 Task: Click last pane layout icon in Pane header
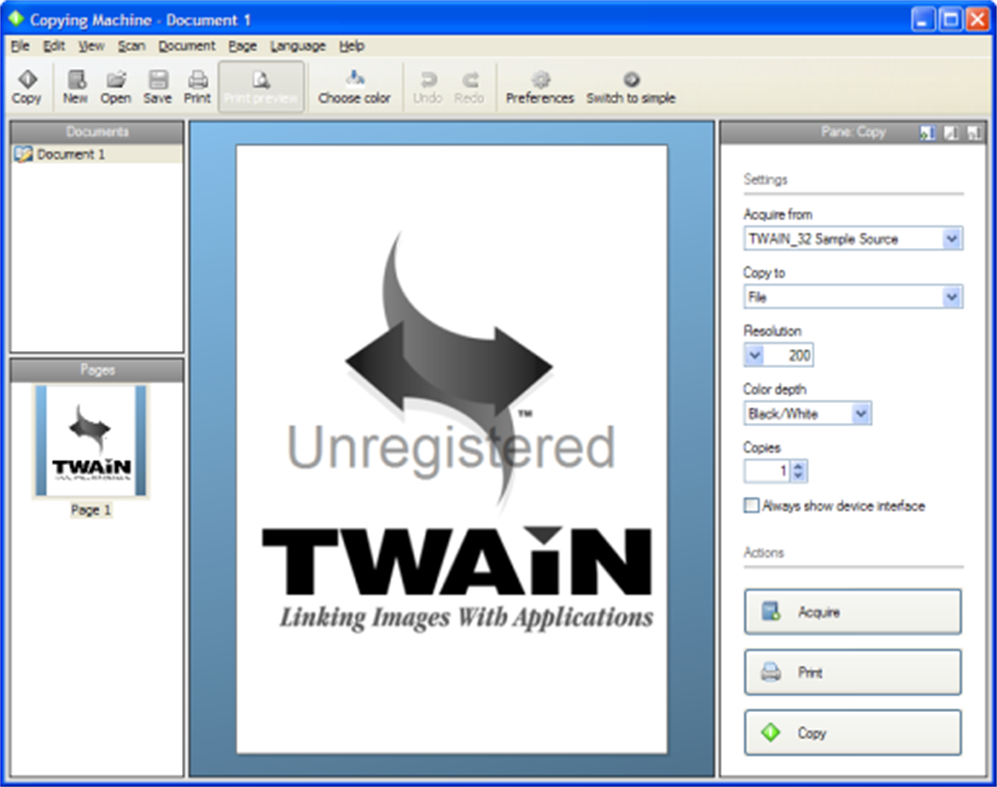973,132
